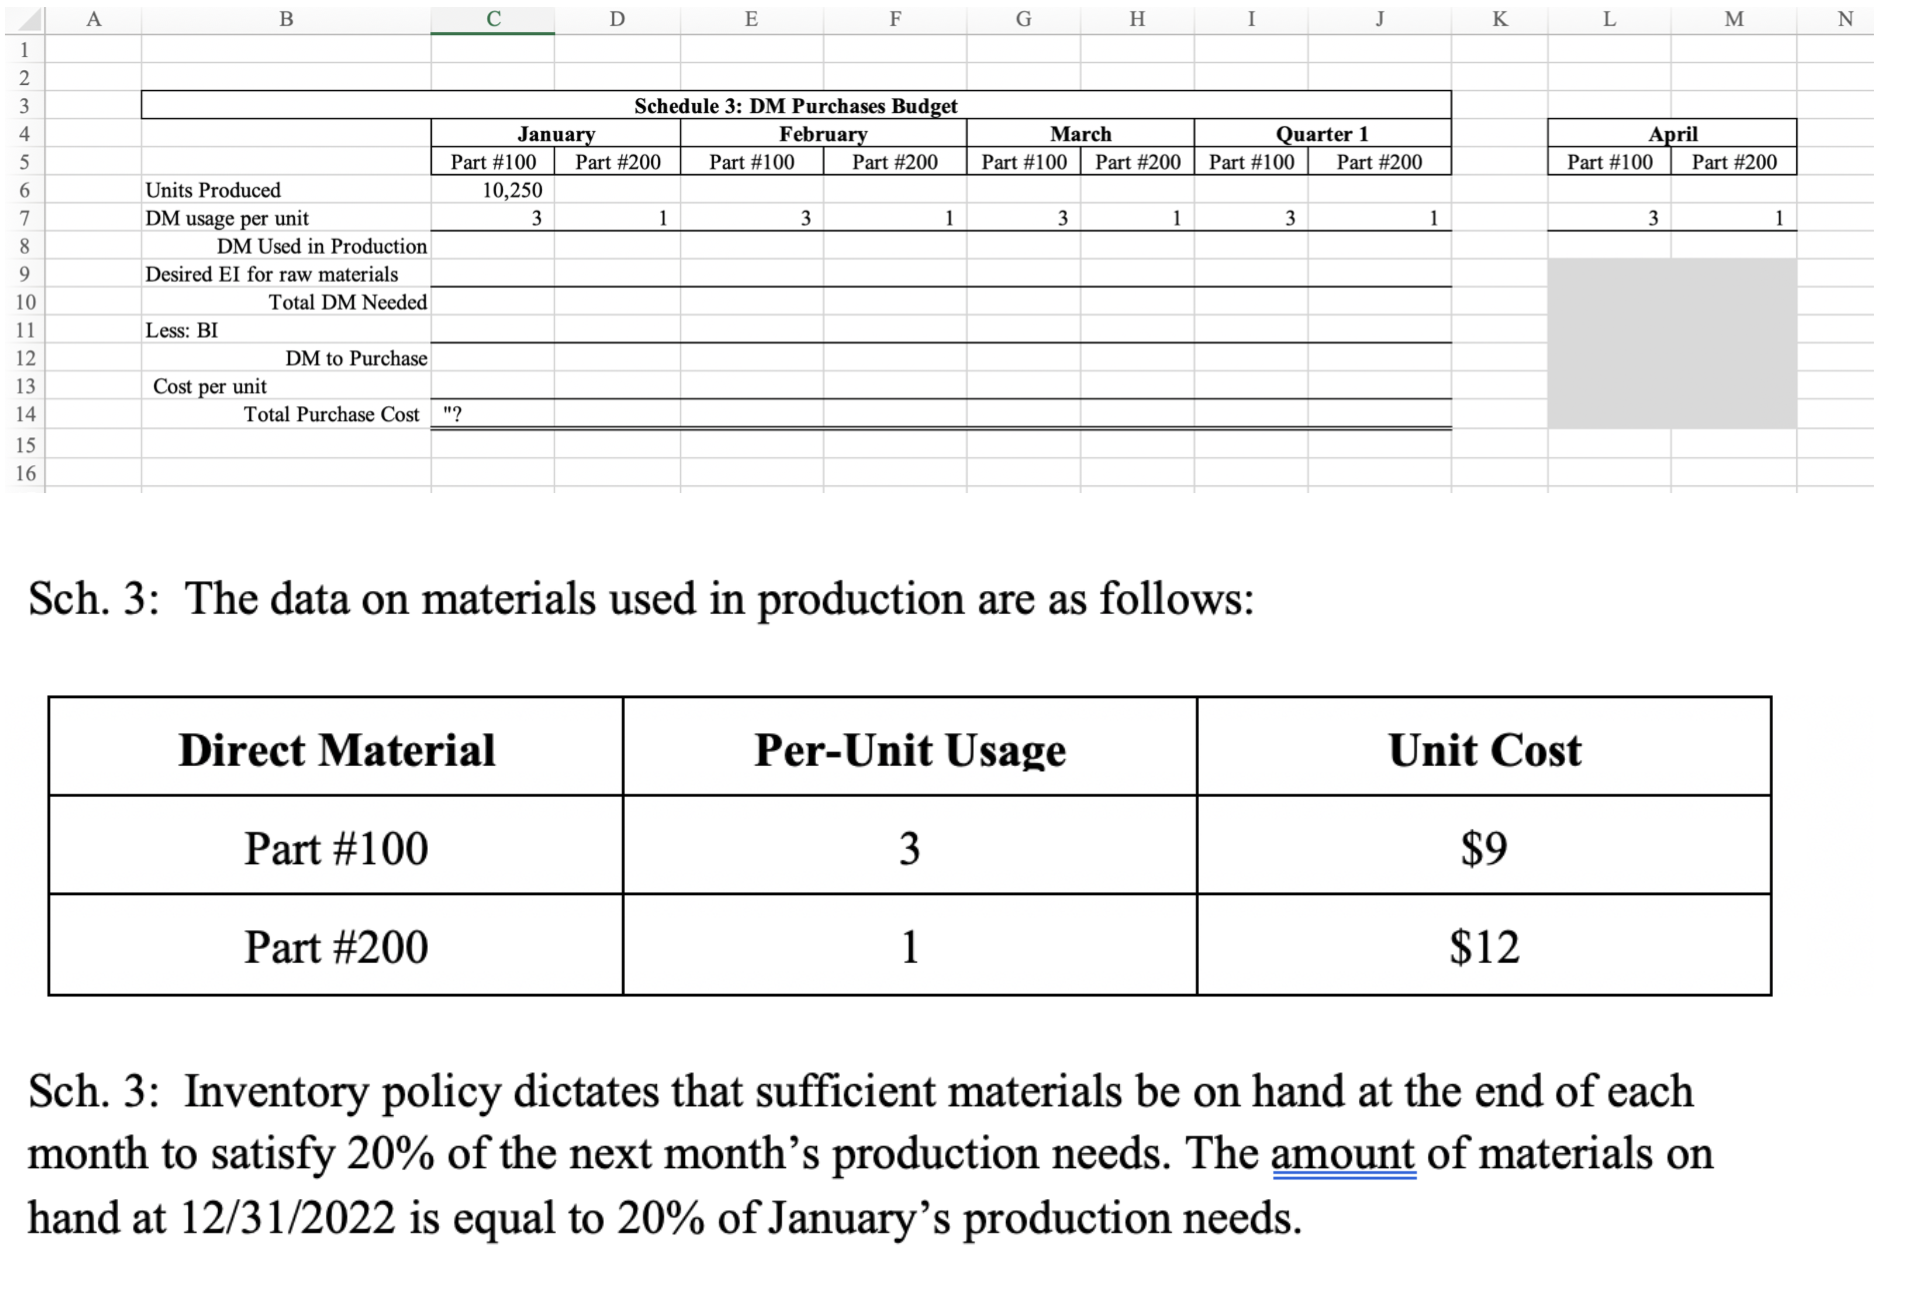Select the gray shaded April block

point(1672,343)
